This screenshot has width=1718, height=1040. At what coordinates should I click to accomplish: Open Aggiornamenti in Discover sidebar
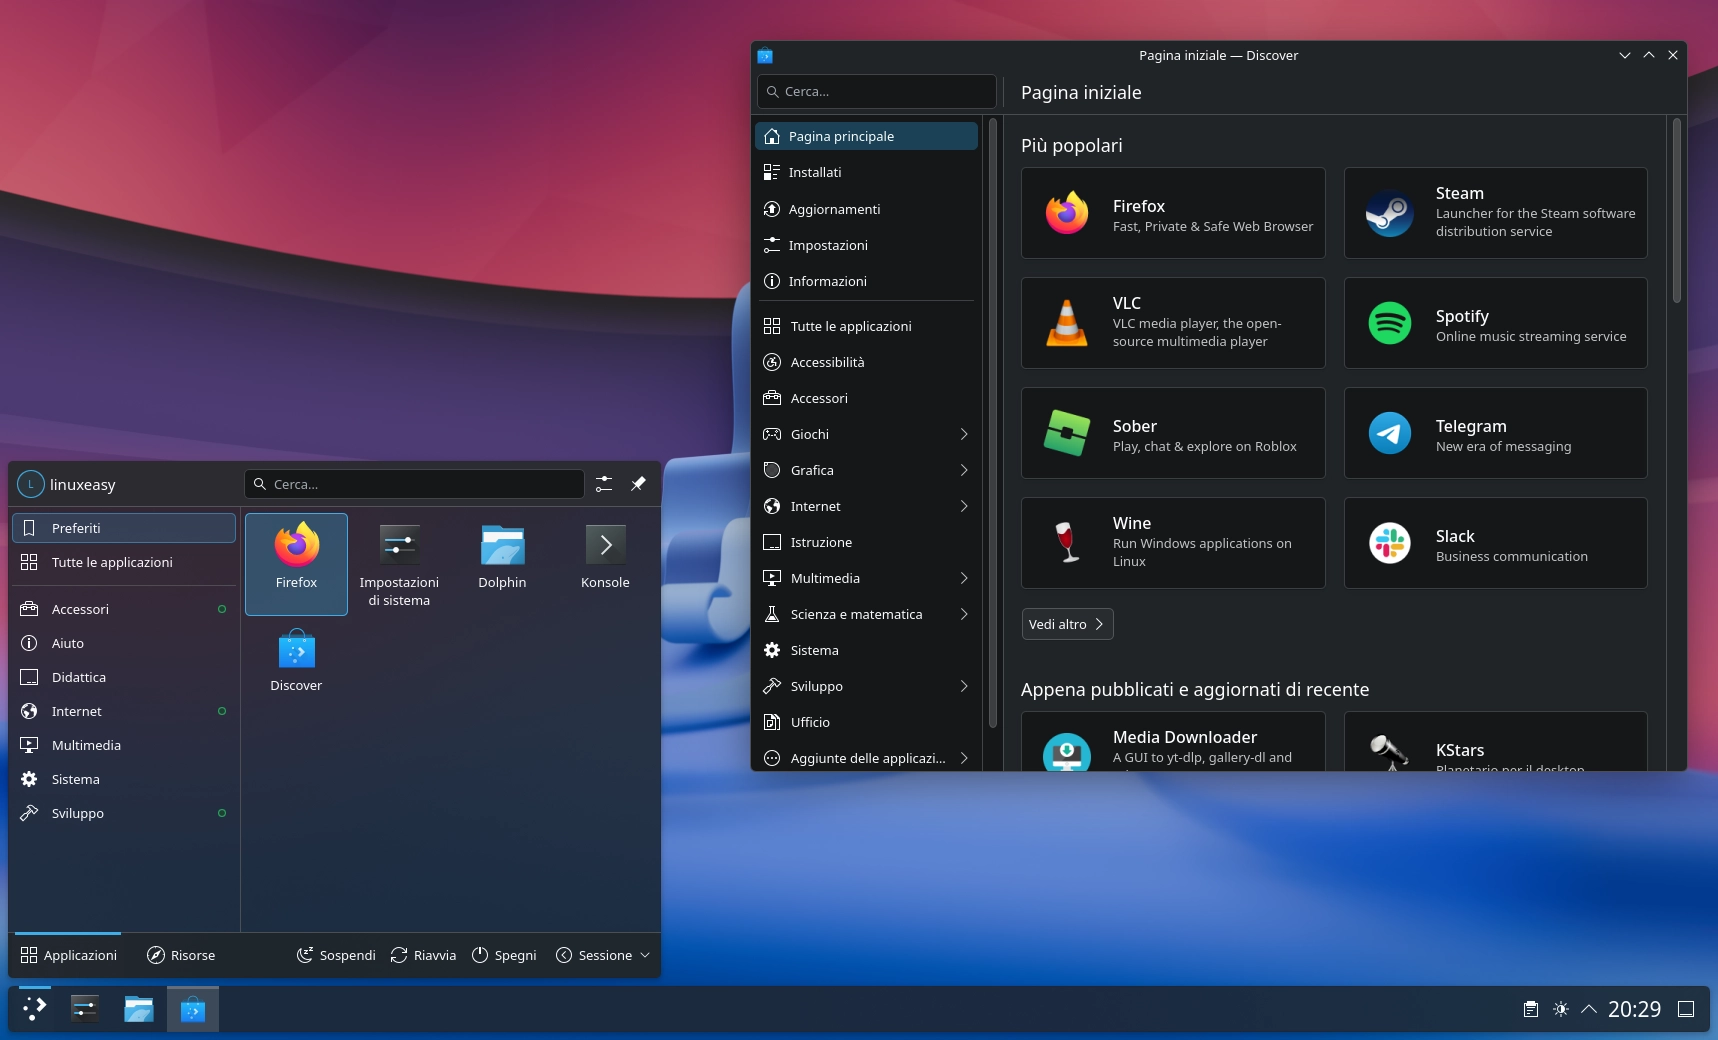[866, 209]
